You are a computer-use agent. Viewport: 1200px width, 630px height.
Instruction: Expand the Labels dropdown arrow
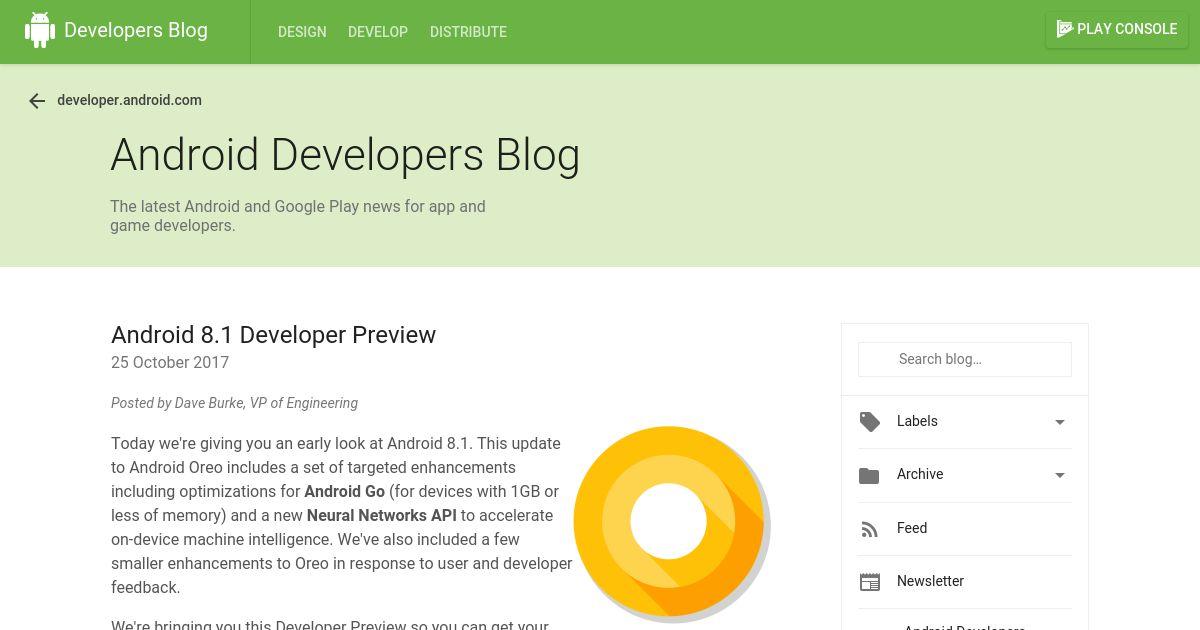(x=1060, y=422)
